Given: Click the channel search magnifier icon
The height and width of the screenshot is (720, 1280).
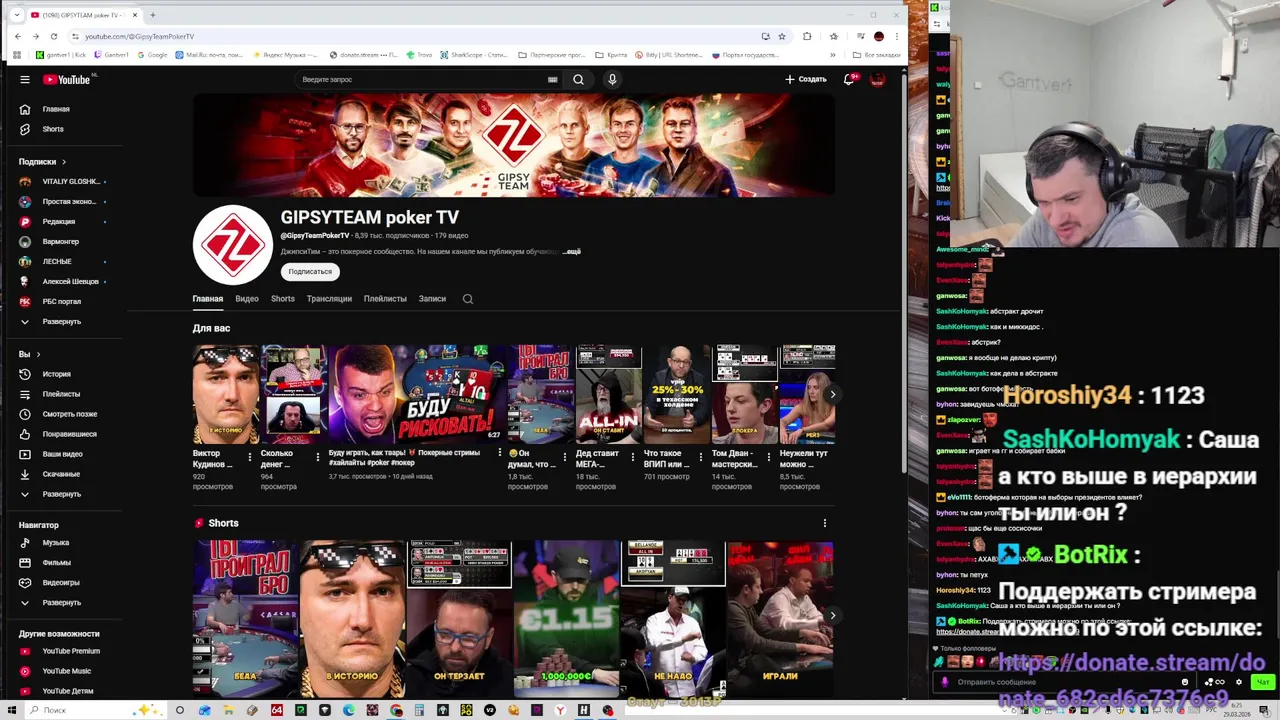Looking at the screenshot, I should click(x=467, y=298).
